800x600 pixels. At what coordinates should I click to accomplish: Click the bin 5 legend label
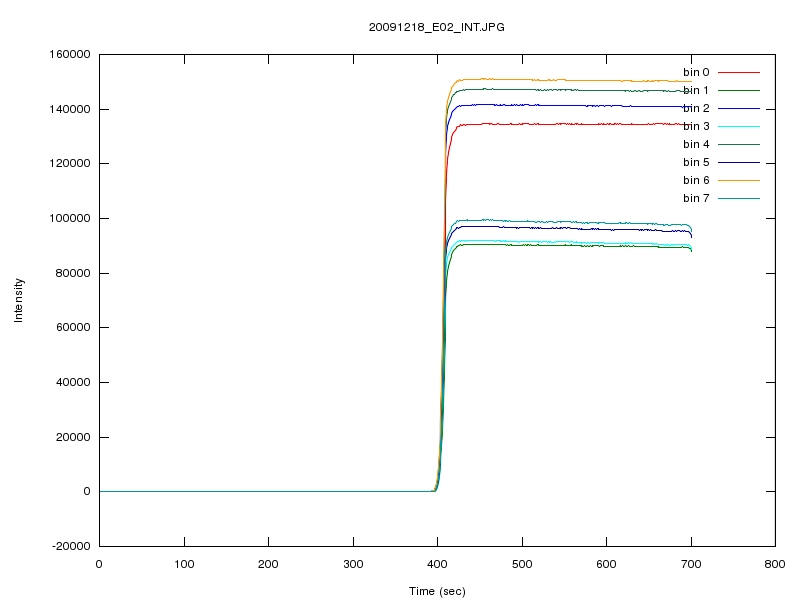coord(696,162)
